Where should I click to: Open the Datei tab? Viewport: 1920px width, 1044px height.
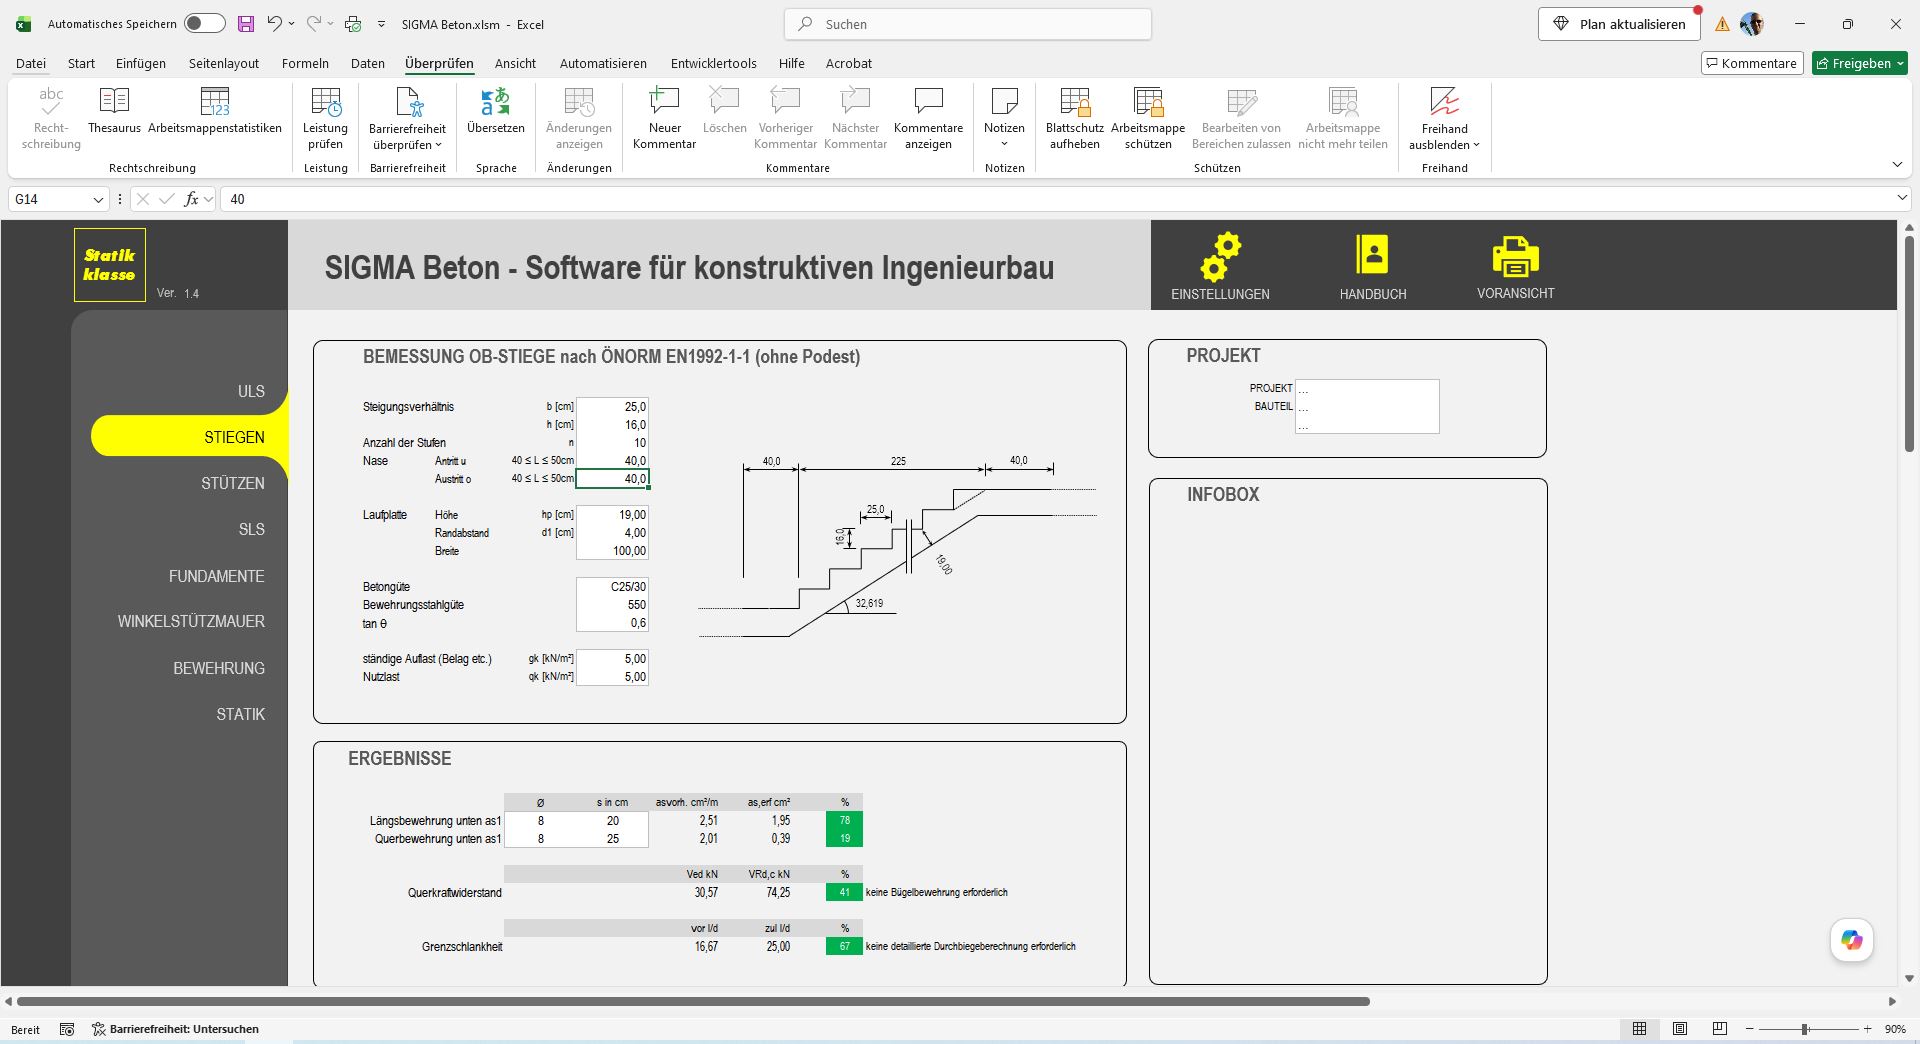tap(31, 63)
